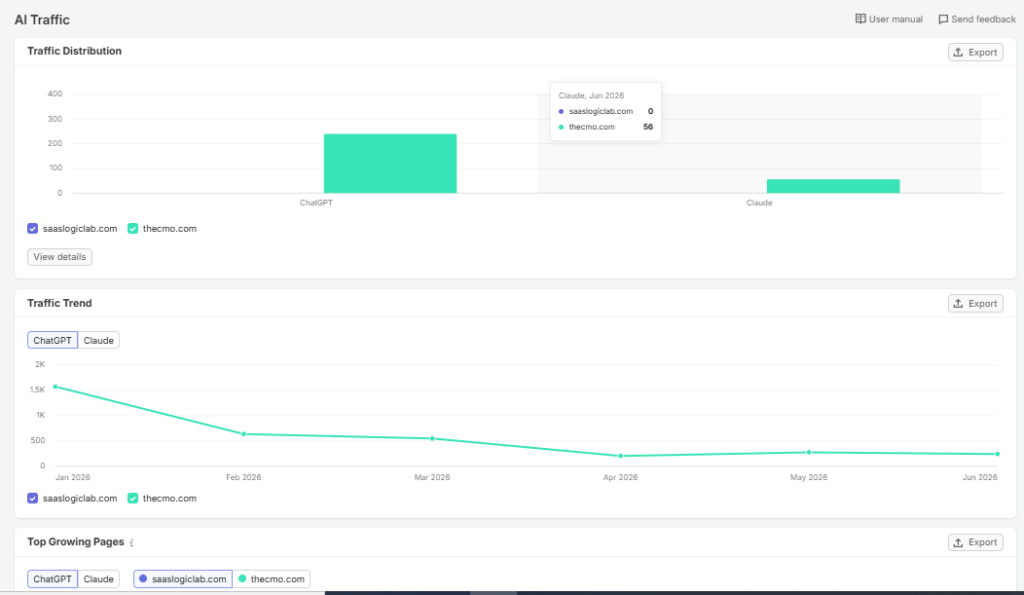Select ChatGPT tab in Traffic Trend
The image size is (1024, 595).
(52, 340)
